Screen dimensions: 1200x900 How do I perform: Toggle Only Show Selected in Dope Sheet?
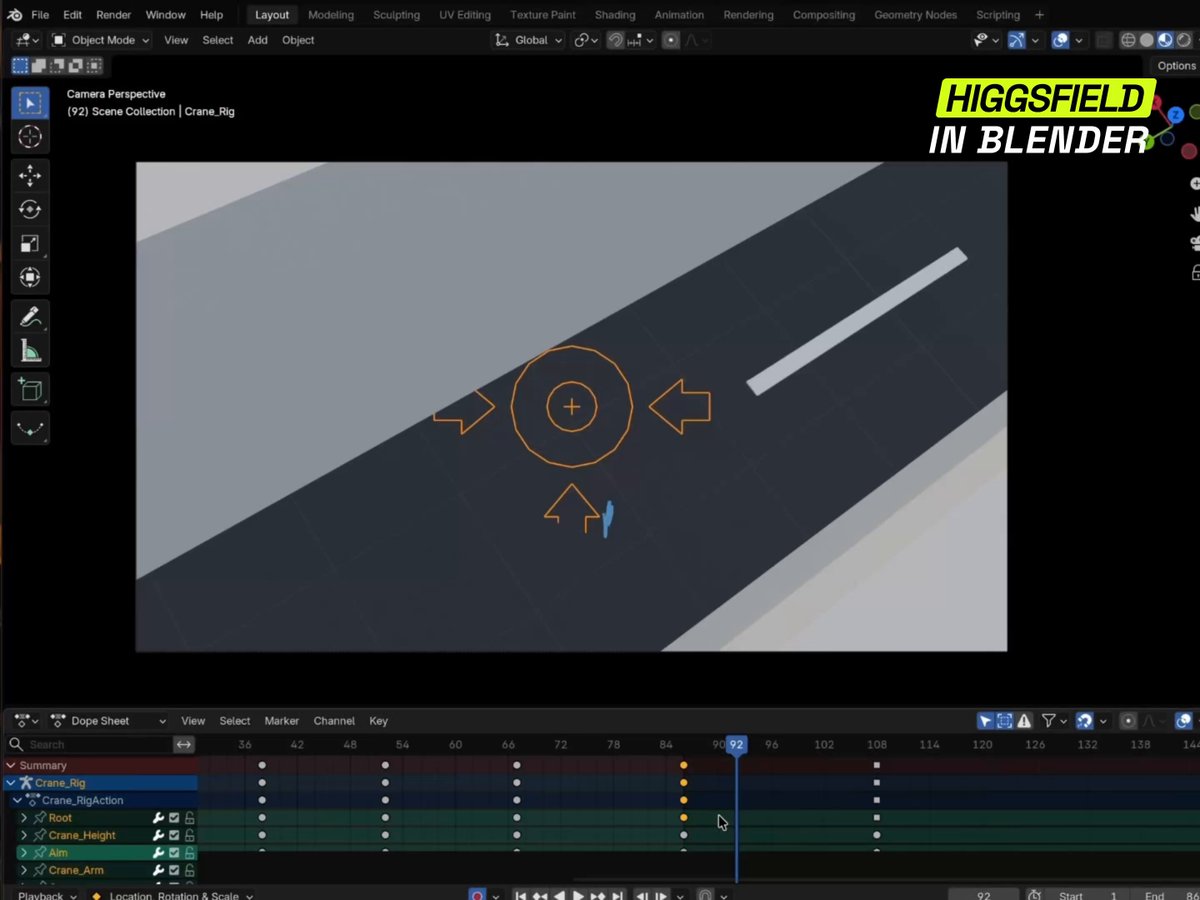tap(986, 721)
